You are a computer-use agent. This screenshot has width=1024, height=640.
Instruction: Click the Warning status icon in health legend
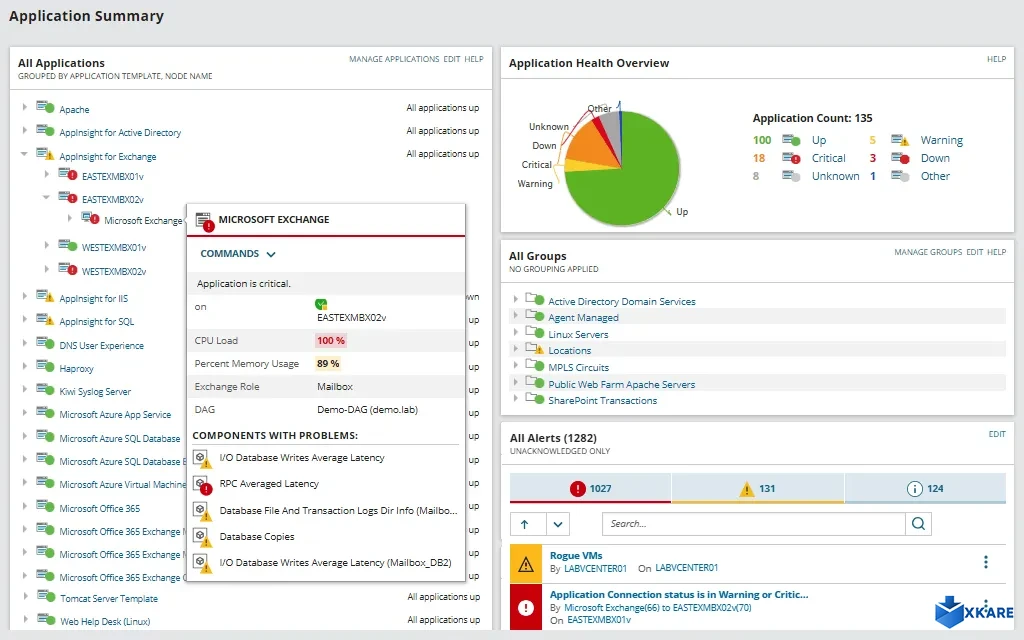click(900, 140)
